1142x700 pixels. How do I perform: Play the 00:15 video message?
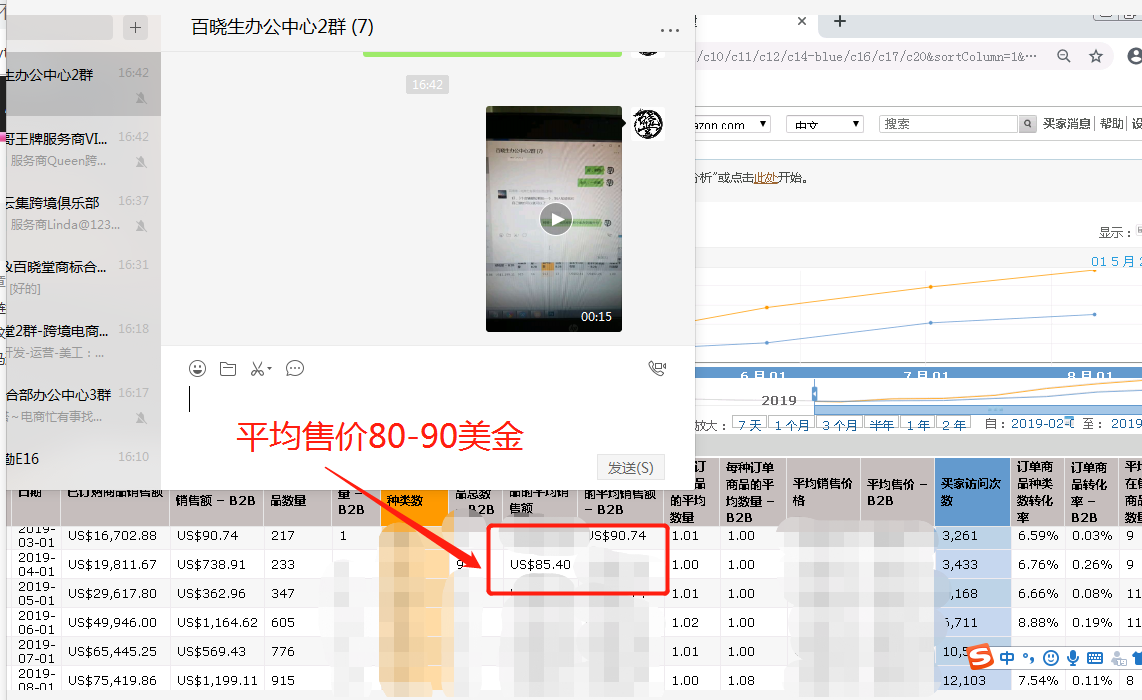pos(554,219)
